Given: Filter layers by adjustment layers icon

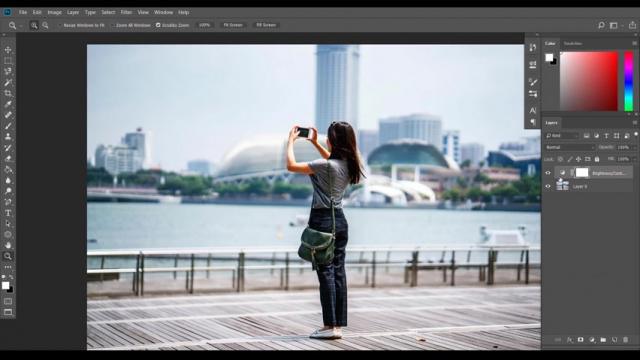Looking at the screenshot, I should click(x=596, y=136).
